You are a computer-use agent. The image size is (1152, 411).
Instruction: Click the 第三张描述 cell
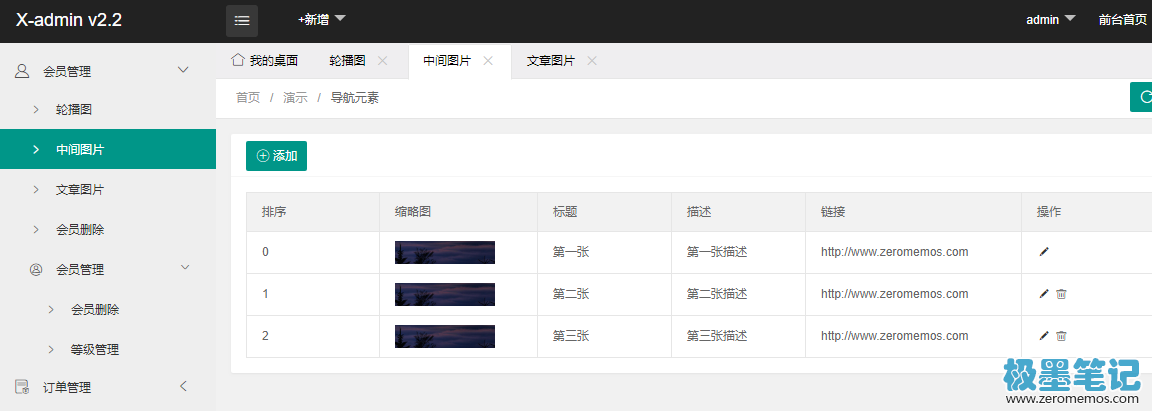point(717,336)
